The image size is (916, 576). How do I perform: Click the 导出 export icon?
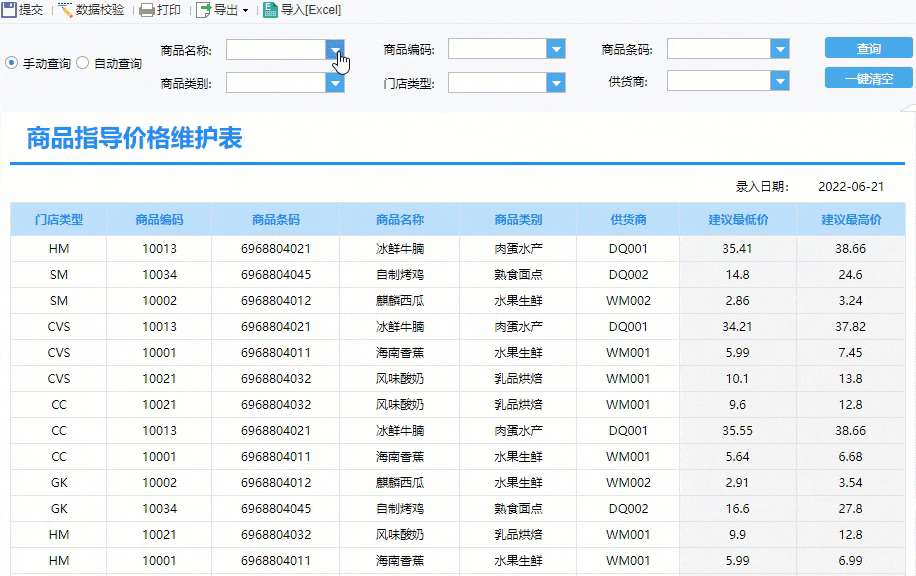coord(204,10)
